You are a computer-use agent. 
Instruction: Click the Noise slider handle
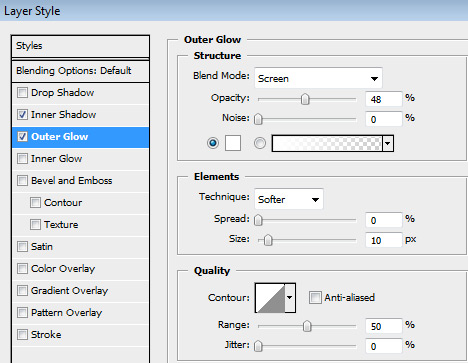[x=258, y=119]
